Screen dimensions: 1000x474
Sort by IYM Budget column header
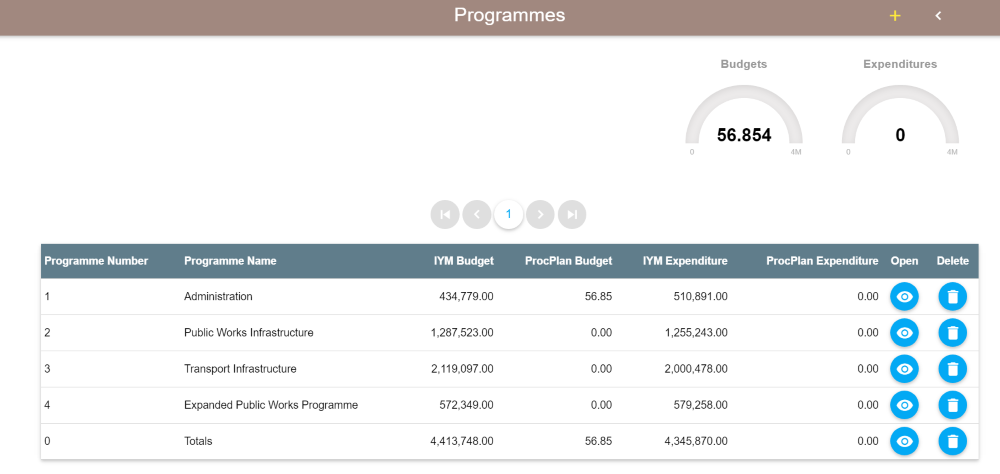point(463,261)
